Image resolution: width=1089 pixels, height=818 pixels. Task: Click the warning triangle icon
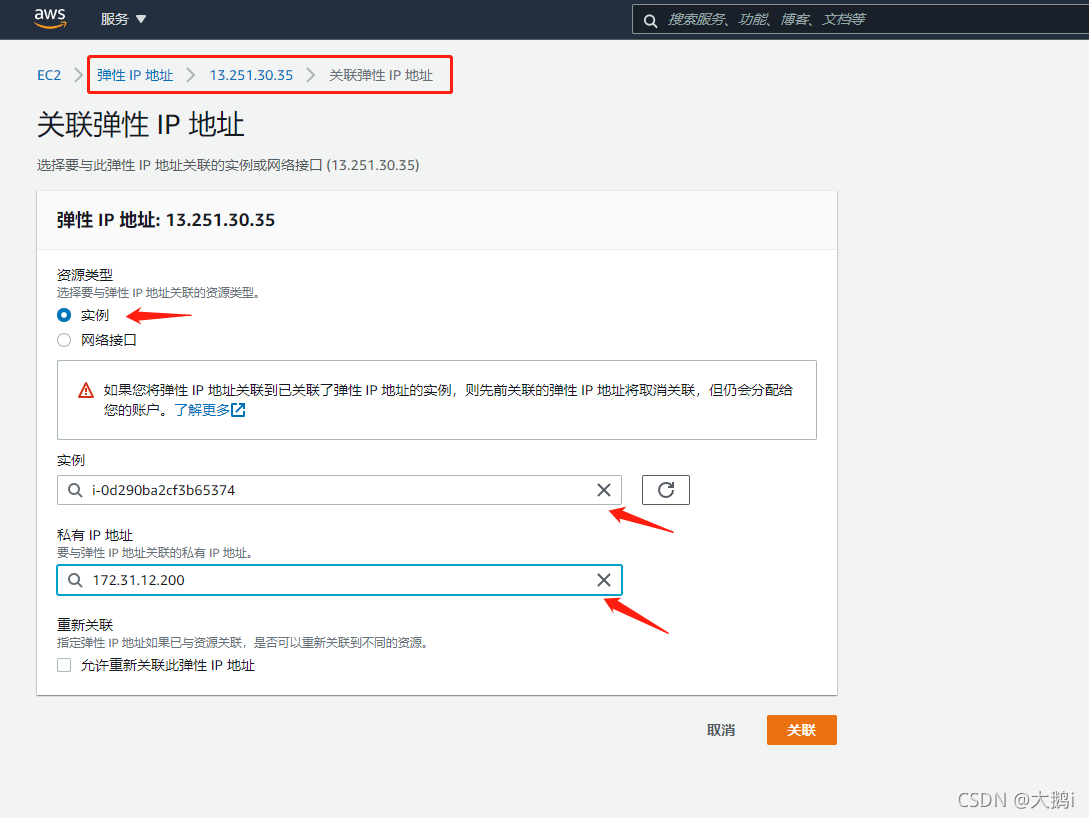(86, 390)
